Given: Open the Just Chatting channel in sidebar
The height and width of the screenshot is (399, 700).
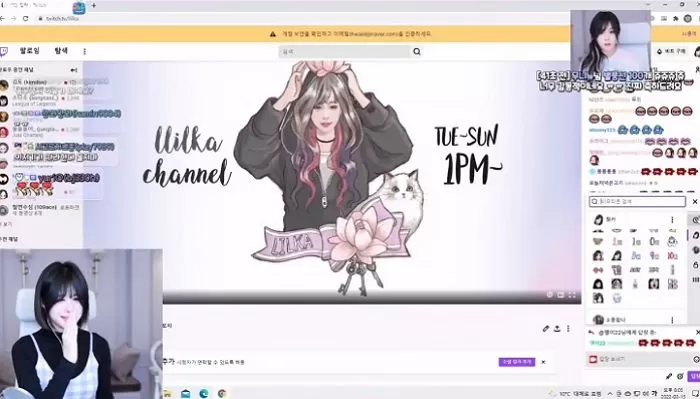Looking at the screenshot, I should pyautogui.click(x=41, y=132).
